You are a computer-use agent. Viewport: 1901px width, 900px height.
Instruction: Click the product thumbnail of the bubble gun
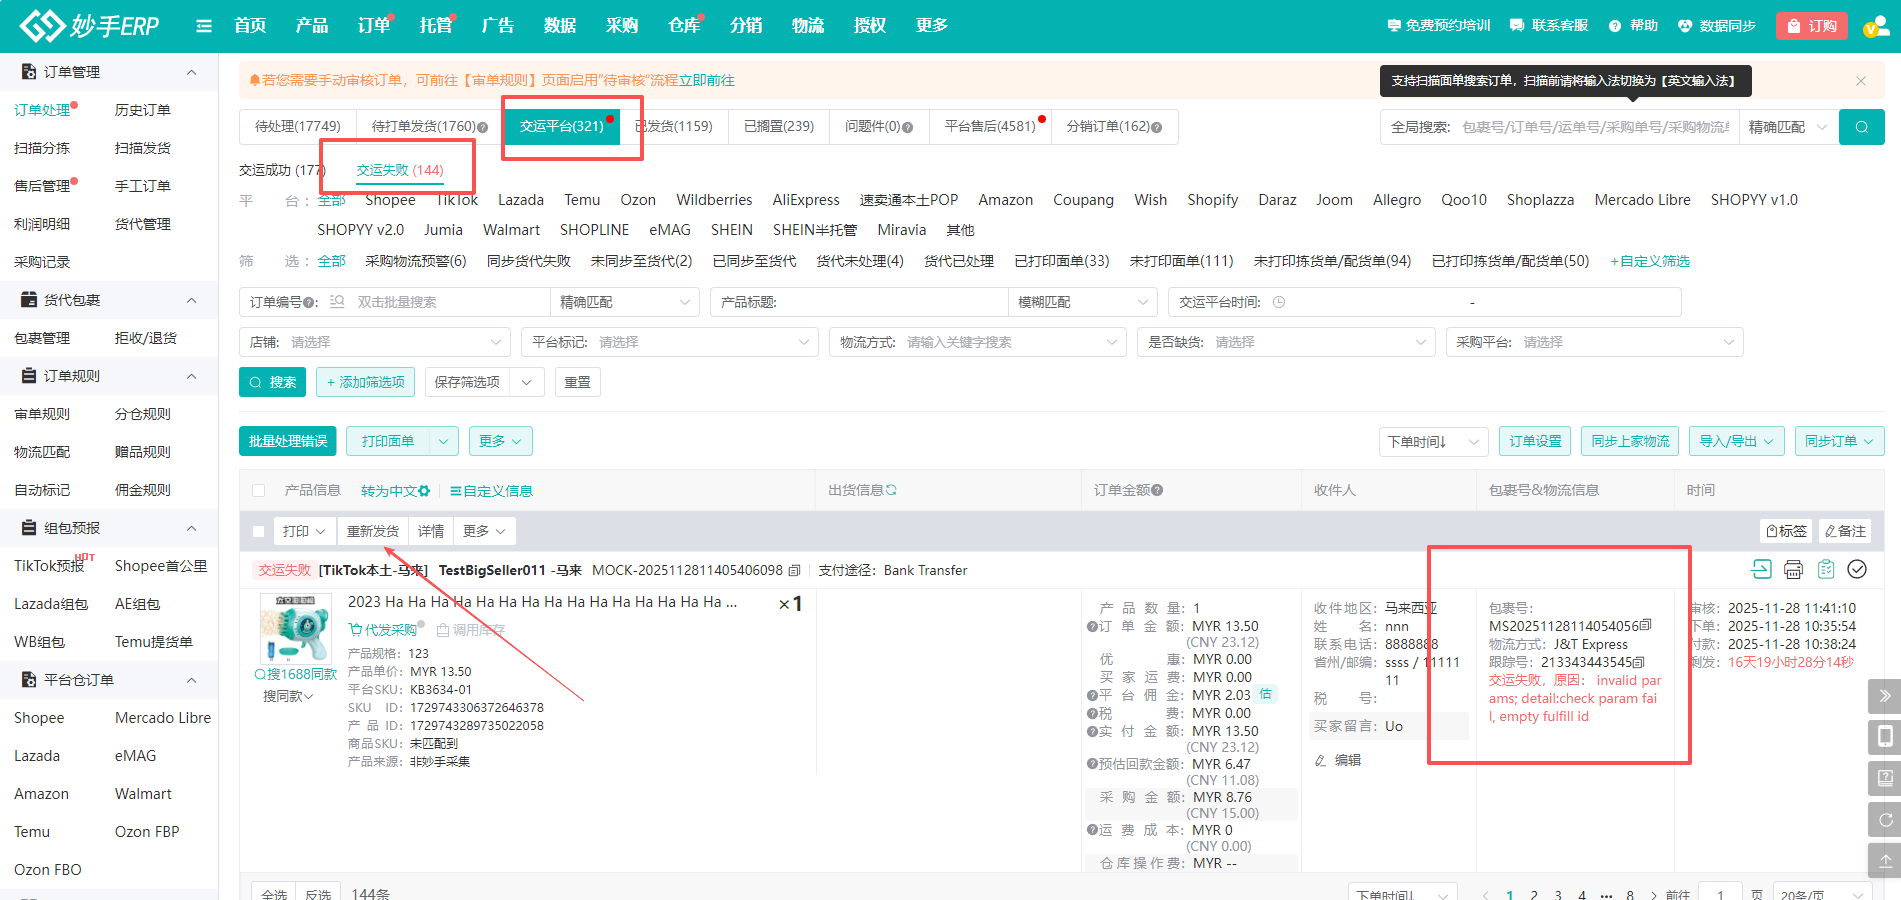pyautogui.click(x=295, y=628)
